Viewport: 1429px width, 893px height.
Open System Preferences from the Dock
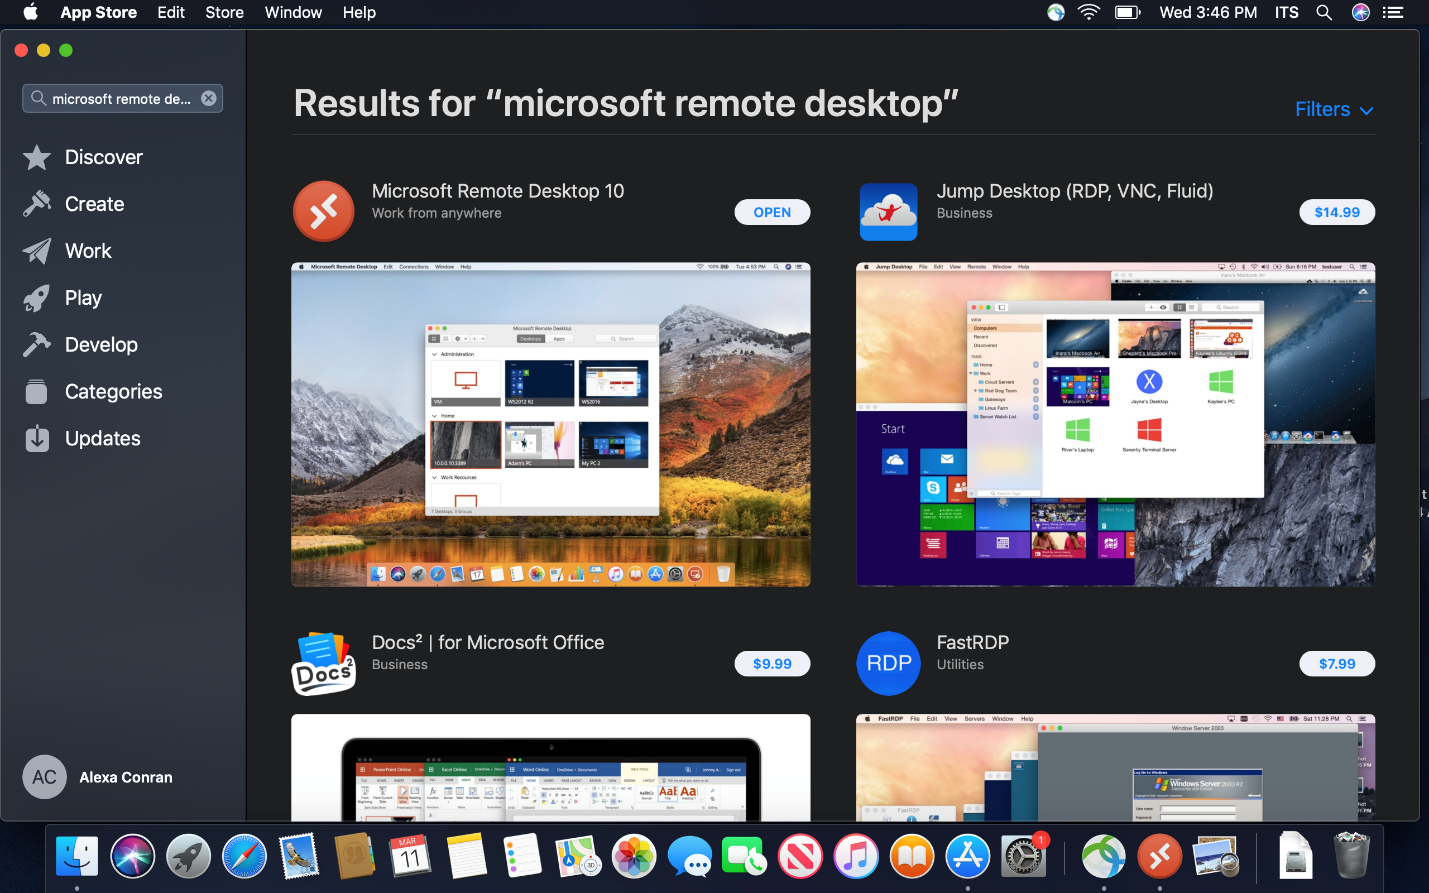[1024, 857]
